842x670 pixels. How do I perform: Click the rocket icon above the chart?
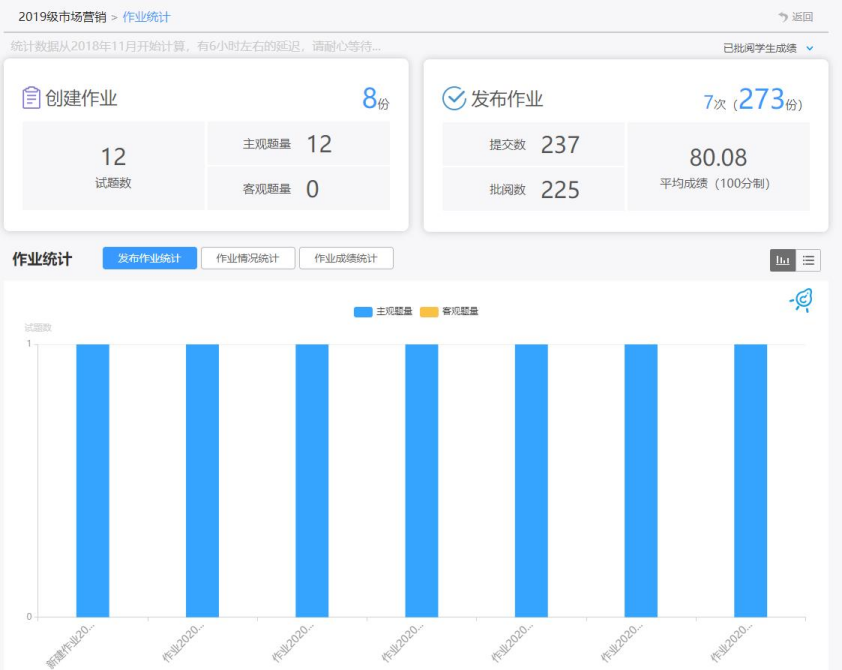coord(800,300)
